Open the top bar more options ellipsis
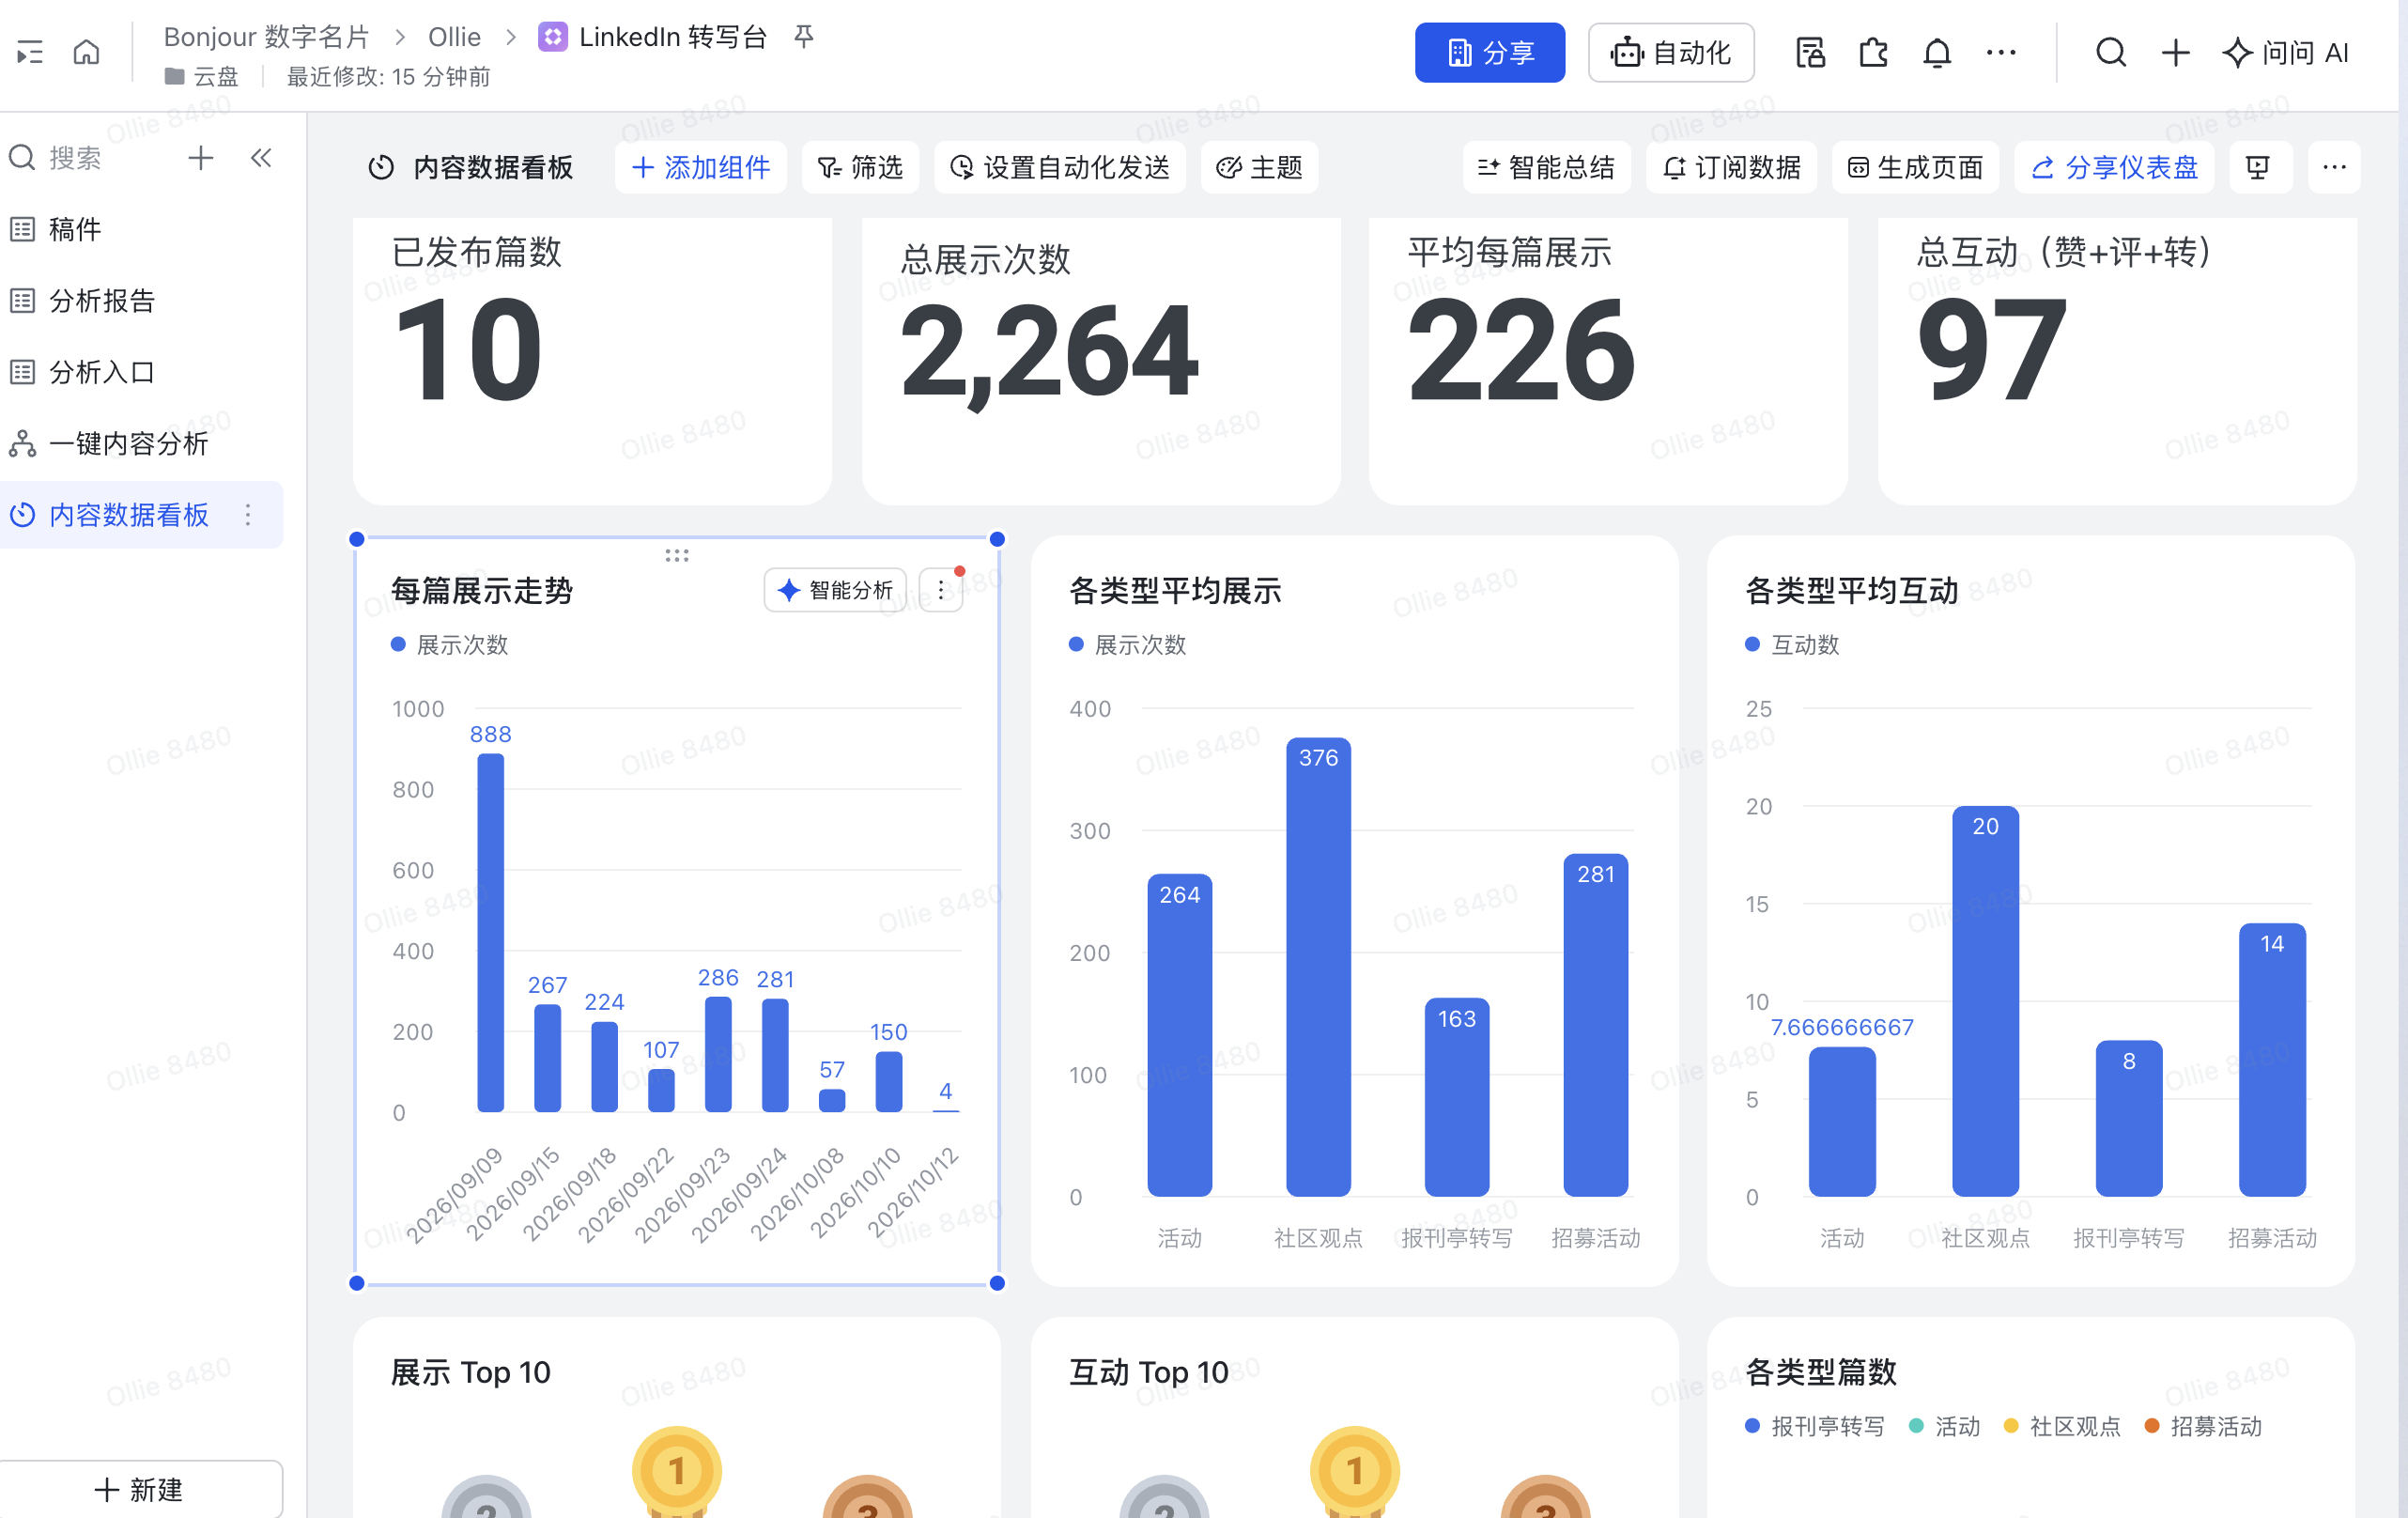Image resolution: width=2408 pixels, height=1518 pixels. click(2000, 52)
